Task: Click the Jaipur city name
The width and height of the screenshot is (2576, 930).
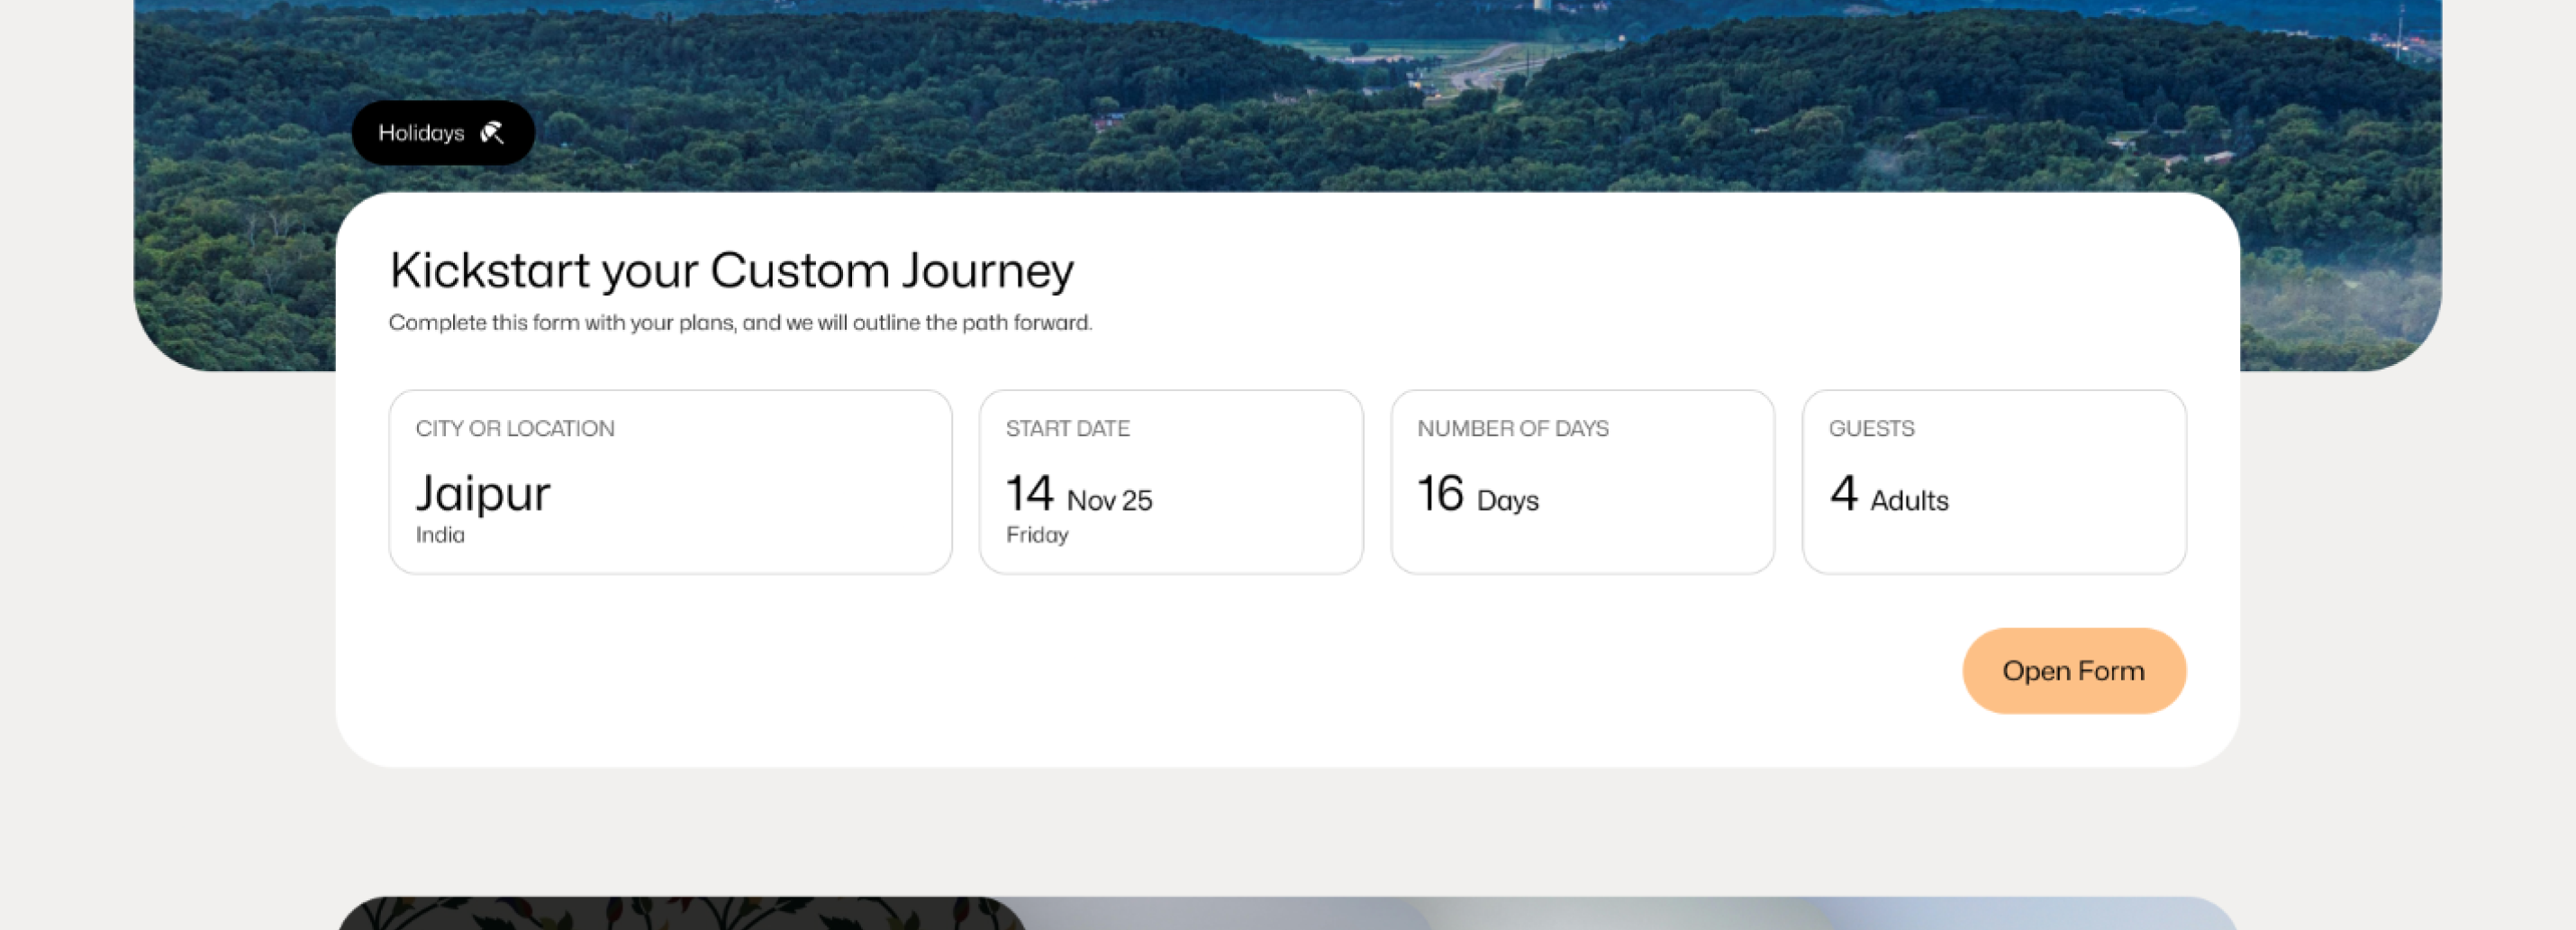Action: tap(483, 493)
